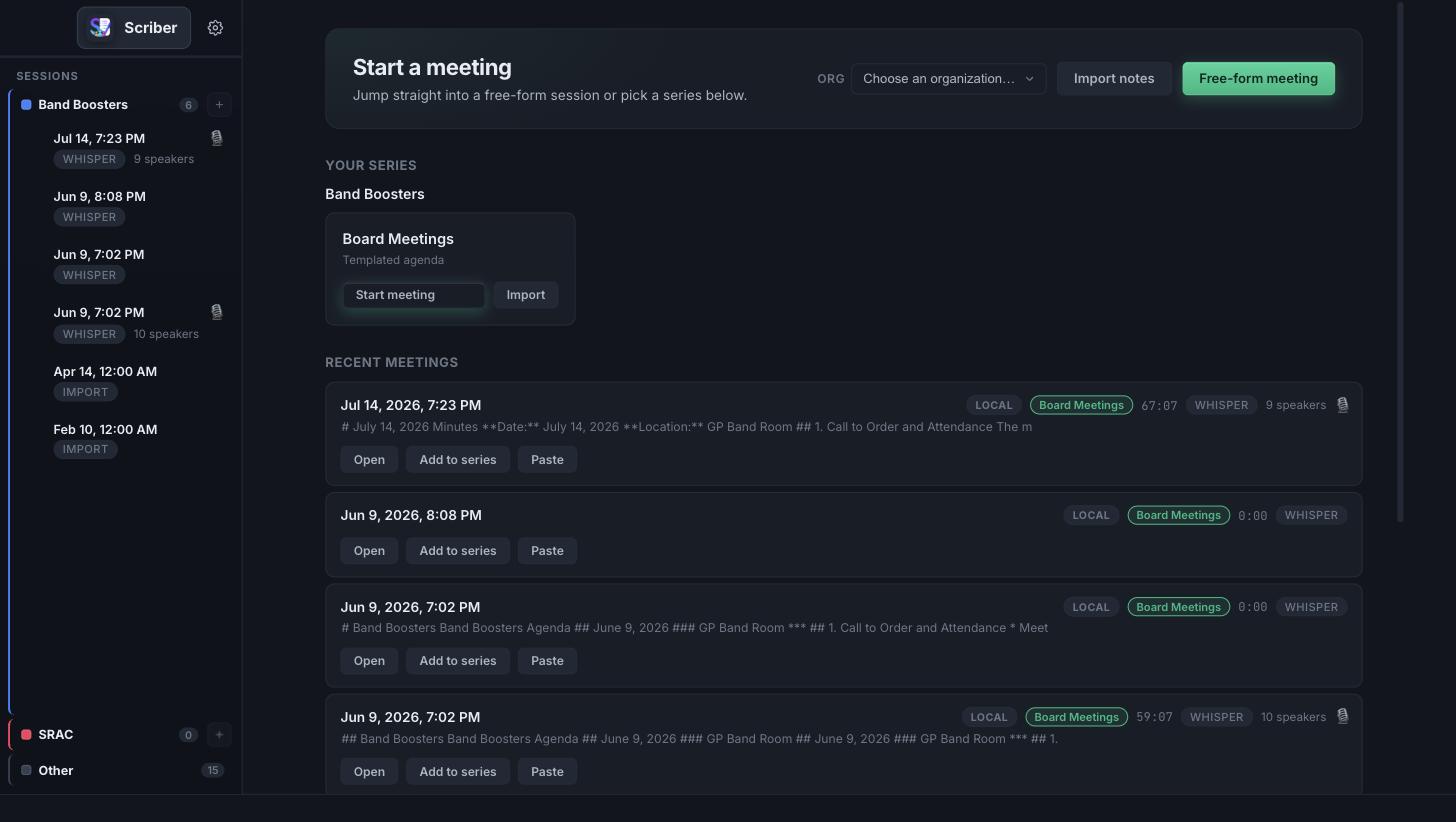The width and height of the screenshot is (1456, 822).
Task: Click the Import notes button
Action: tap(1114, 79)
